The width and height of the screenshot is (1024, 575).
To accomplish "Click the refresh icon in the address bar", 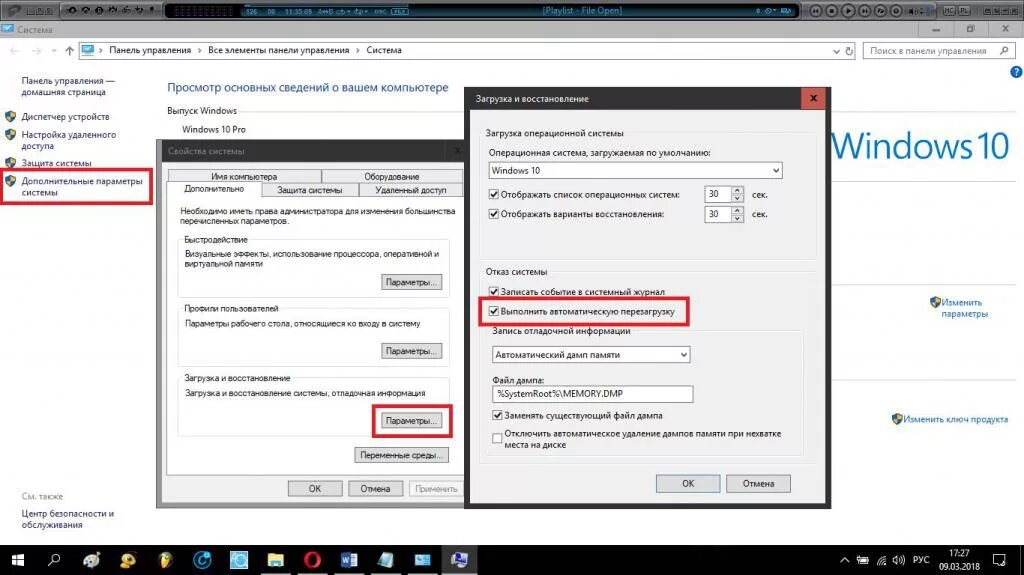I will tap(849, 50).
